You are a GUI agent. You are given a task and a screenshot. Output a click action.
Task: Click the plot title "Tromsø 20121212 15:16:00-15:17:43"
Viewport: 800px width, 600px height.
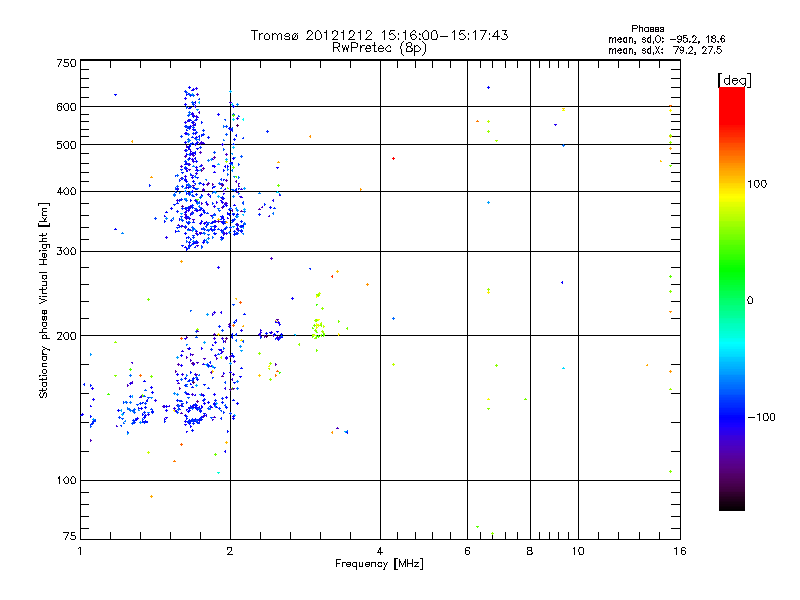click(379, 35)
